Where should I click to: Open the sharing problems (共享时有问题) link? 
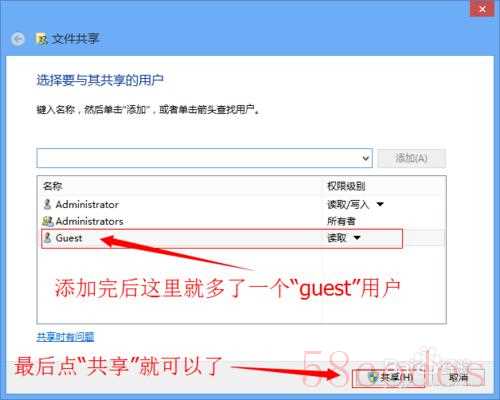[x=65, y=337]
